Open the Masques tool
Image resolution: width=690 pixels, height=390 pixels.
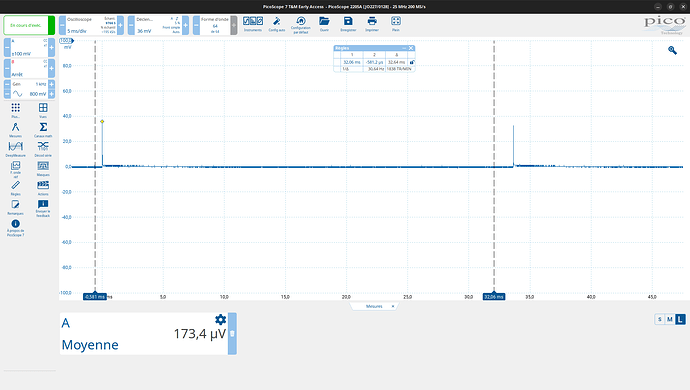(x=43, y=168)
